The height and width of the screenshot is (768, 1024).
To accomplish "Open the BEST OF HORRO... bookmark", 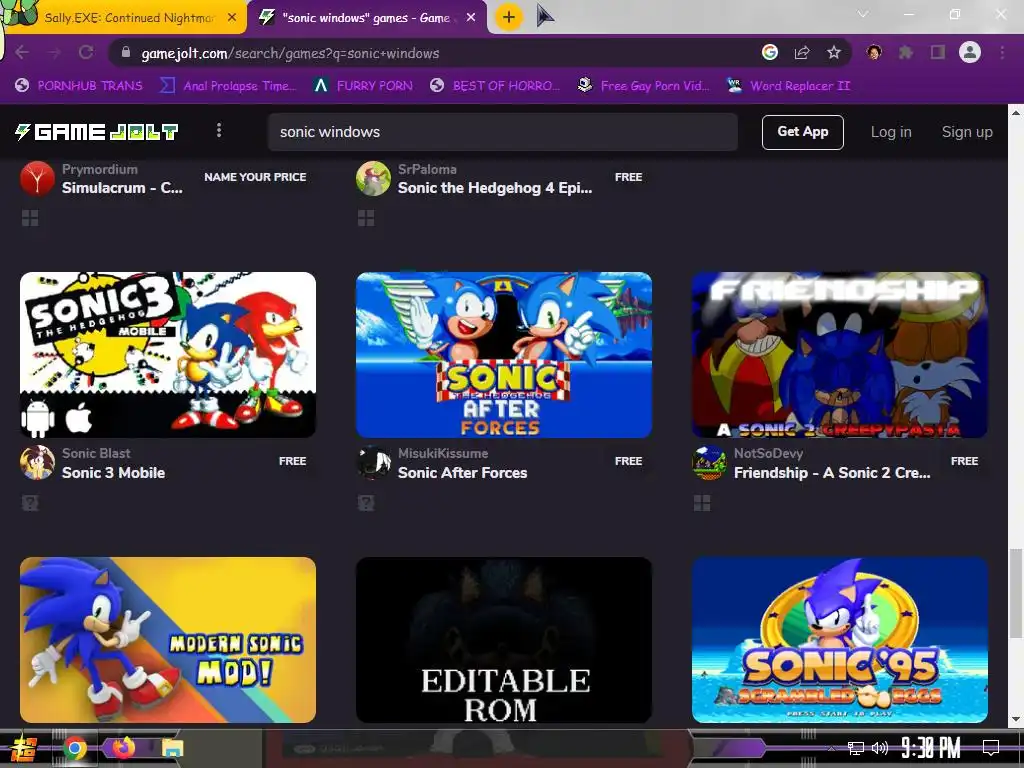I will (x=495, y=86).
